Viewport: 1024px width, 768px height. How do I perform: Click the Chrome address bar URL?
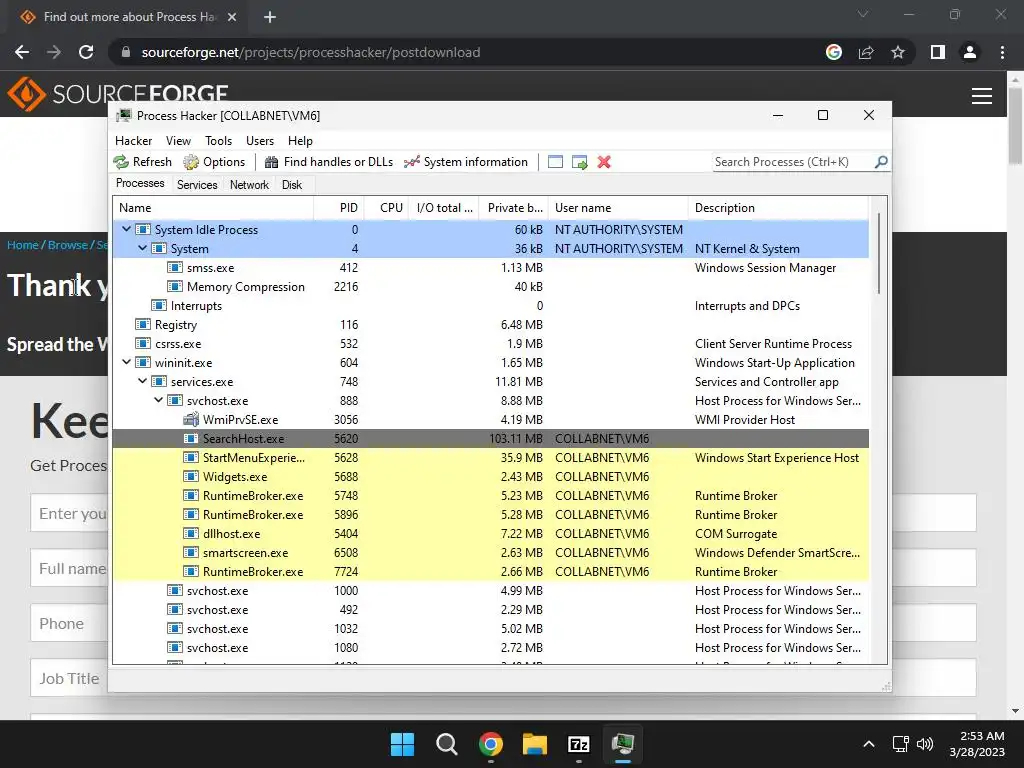311,52
